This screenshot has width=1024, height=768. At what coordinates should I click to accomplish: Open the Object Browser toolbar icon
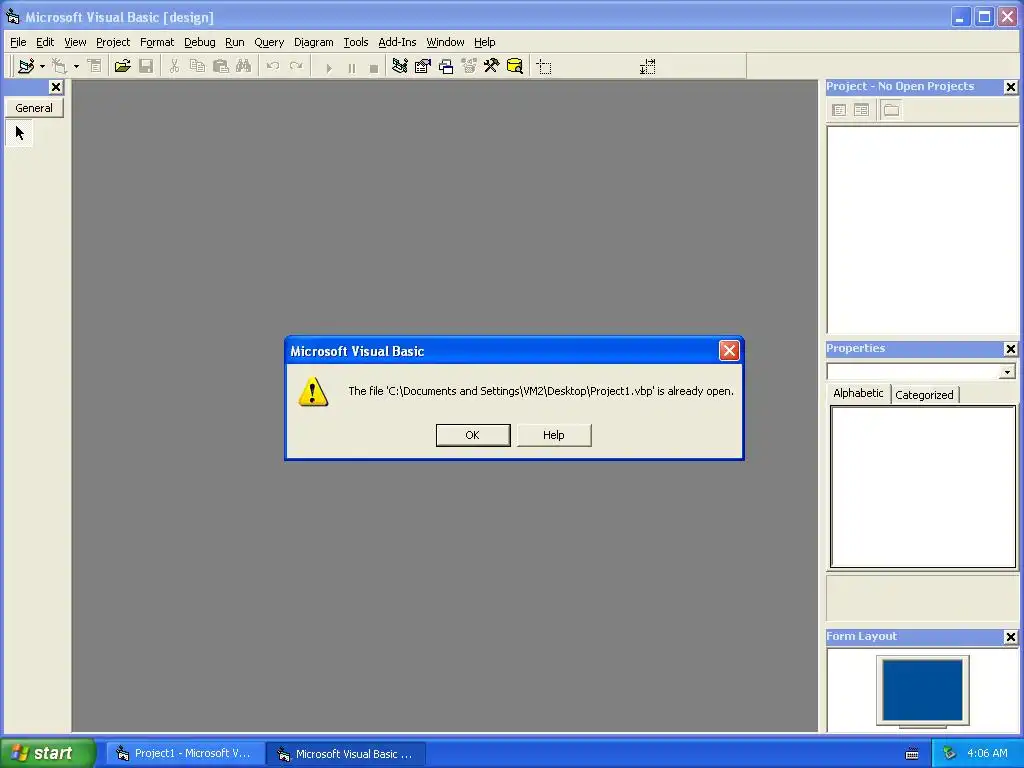pos(469,66)
